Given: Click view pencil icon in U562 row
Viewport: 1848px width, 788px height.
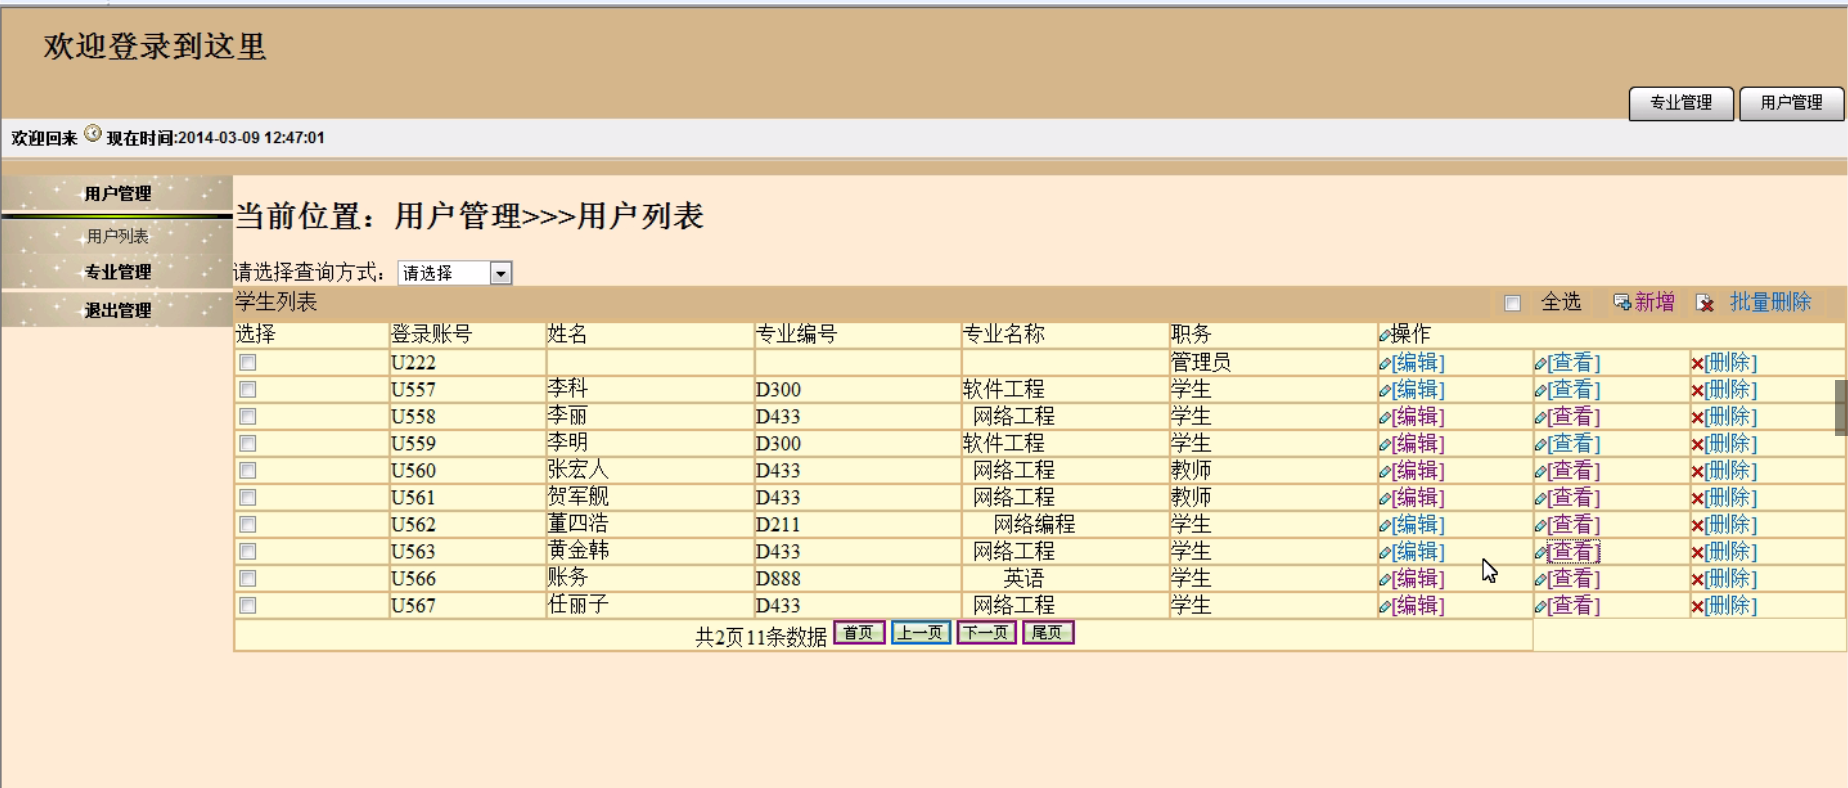Looking at the screenshot, I should [x=1540, y=525].
